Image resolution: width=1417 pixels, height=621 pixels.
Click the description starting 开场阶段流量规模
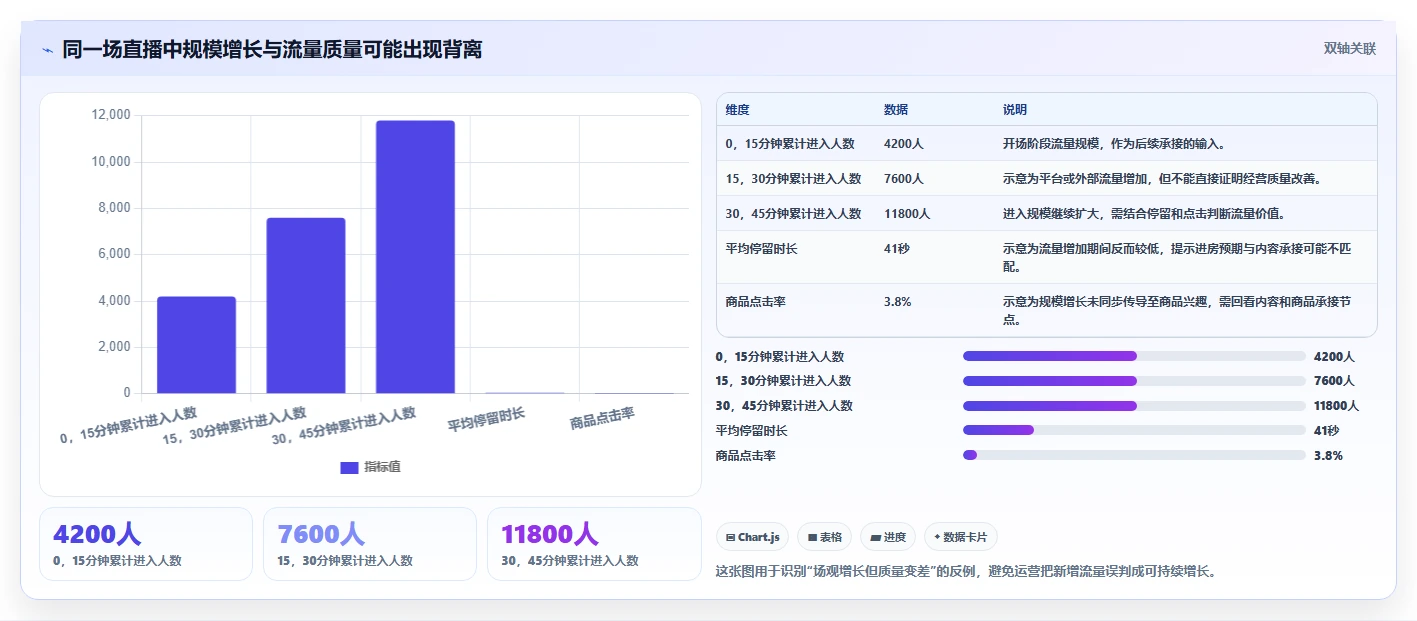1115,144
